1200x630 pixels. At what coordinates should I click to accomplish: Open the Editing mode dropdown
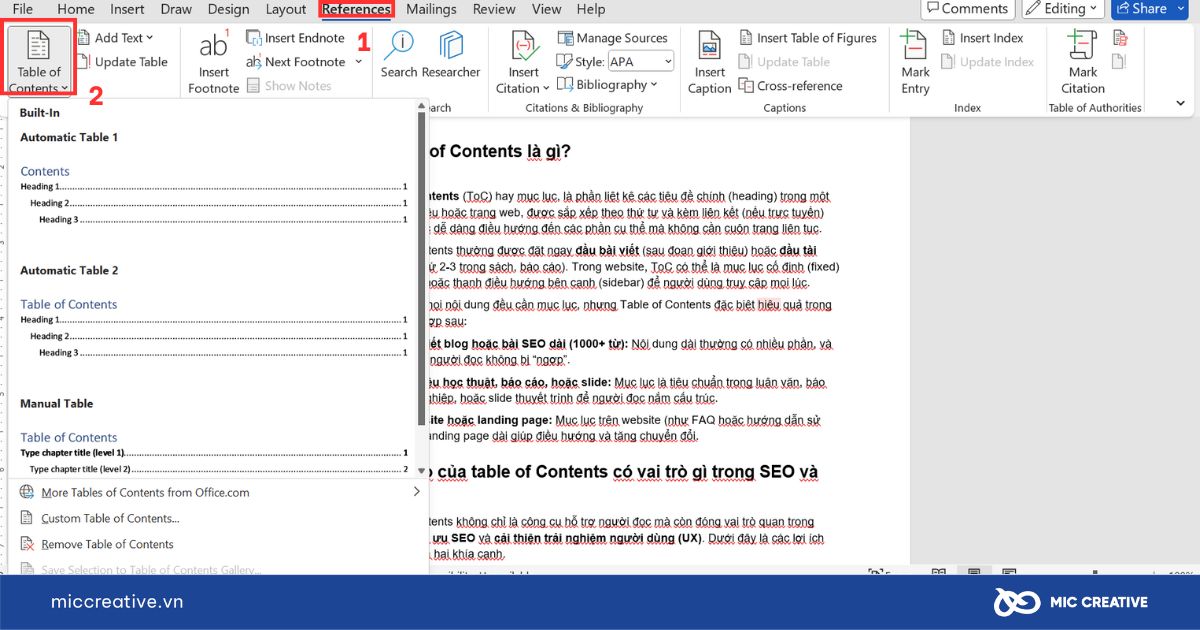point(1061,9)
